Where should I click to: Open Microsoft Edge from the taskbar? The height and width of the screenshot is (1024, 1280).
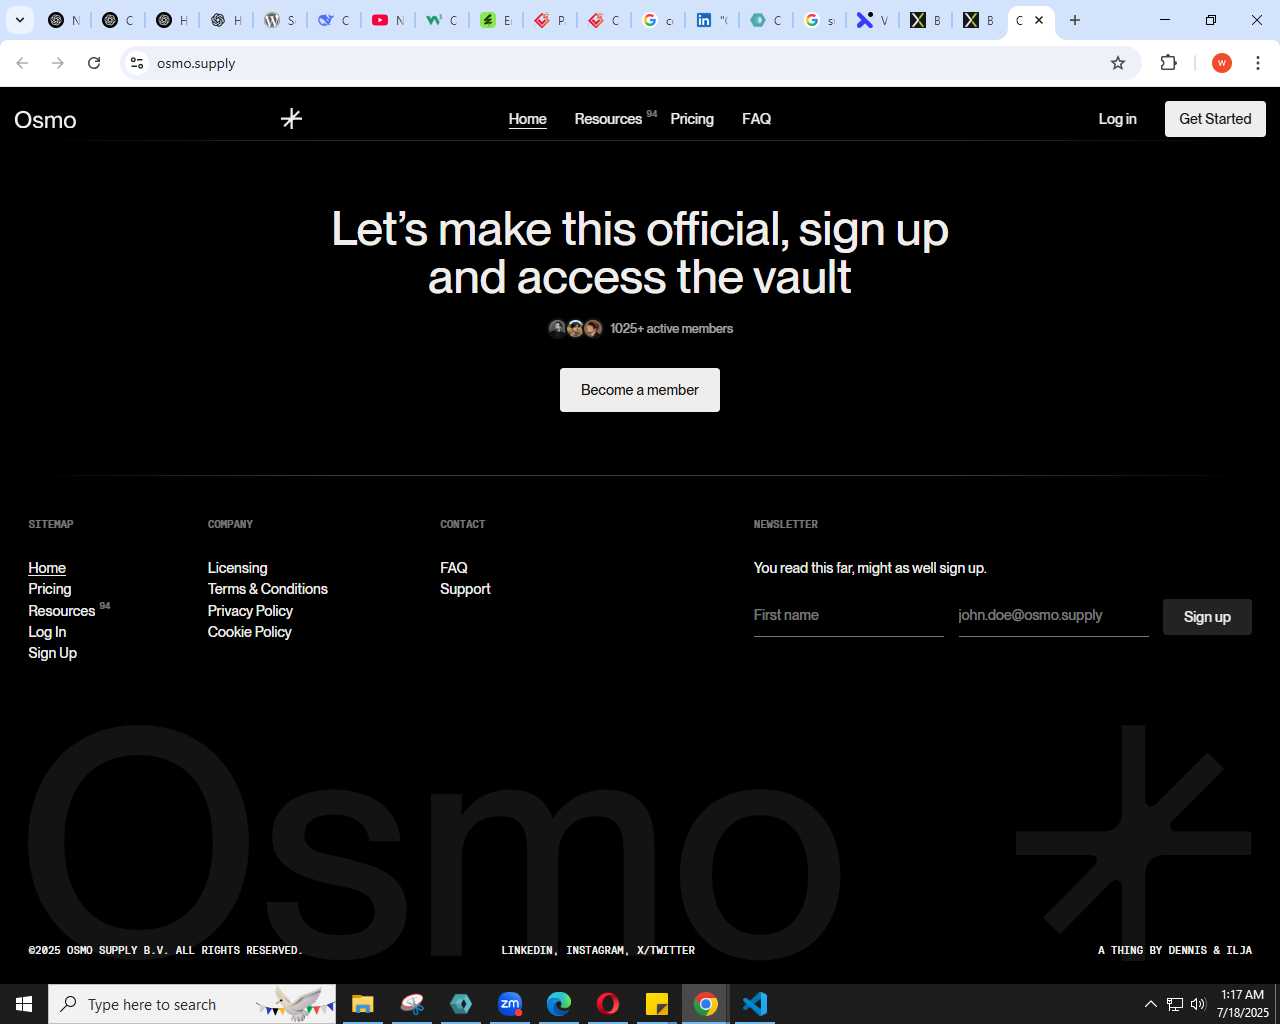(559, 1004)
